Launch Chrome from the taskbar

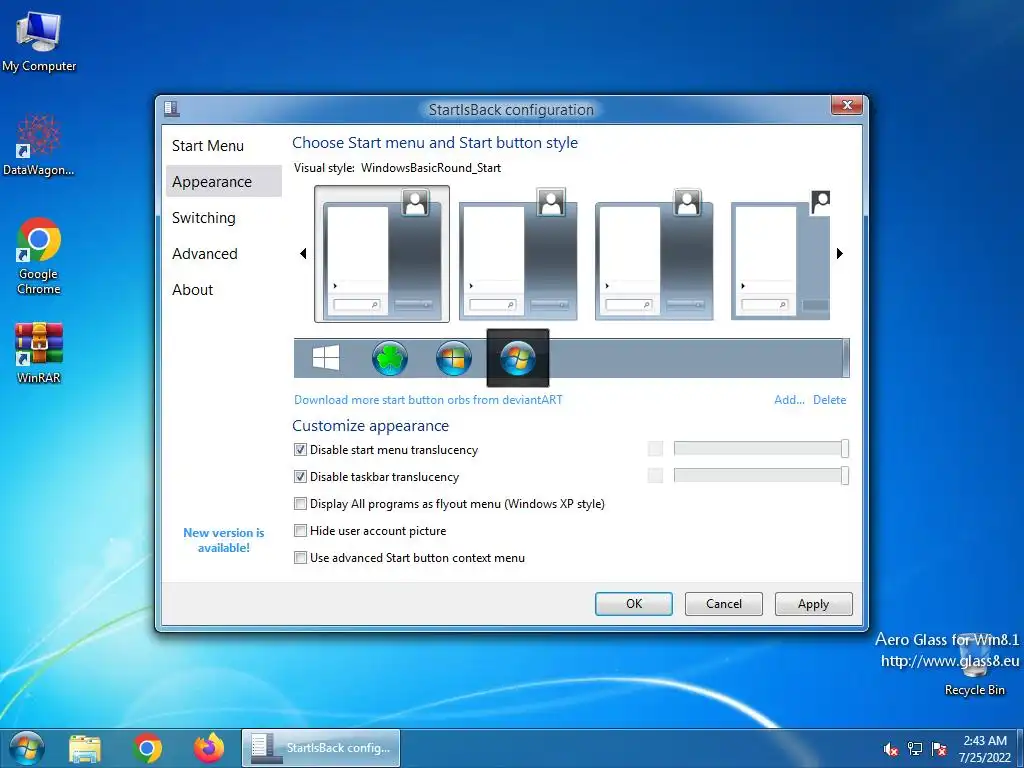pos(147,748)
